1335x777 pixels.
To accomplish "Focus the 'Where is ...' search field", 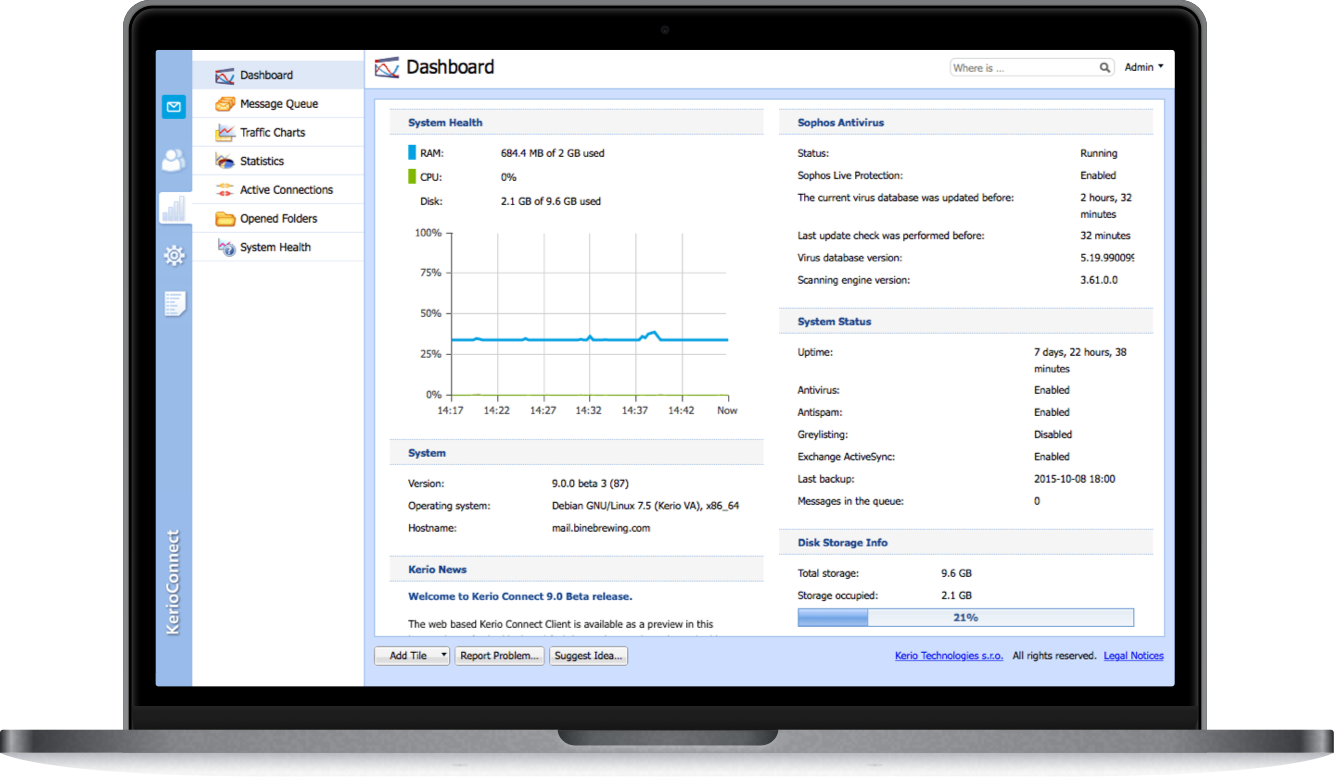I will point(1023,68).
